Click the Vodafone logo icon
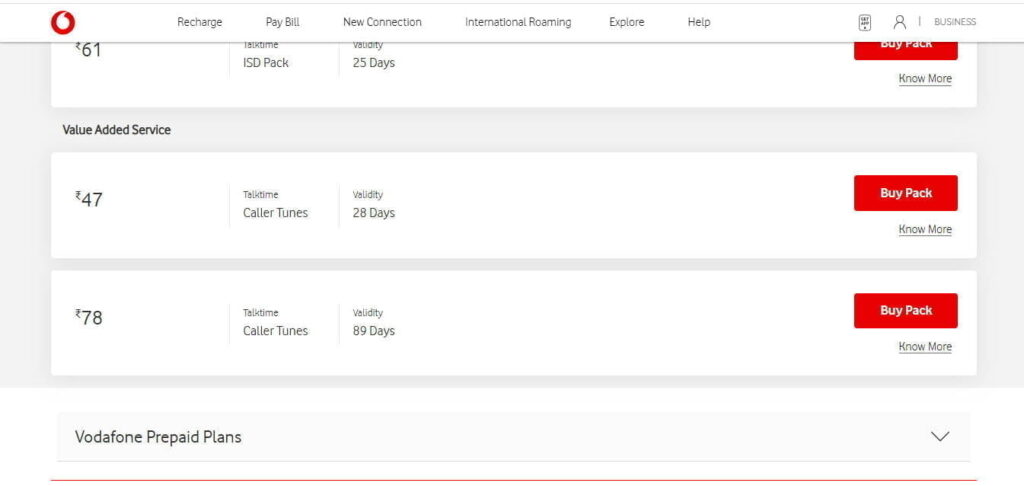The image size is (1024, 486). click(63, 23)
